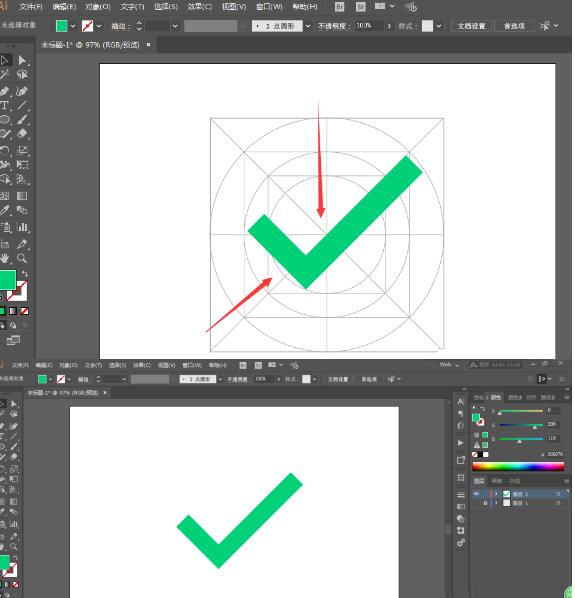Viewport: 575px width, 598px height.
Task: Open 效果(C) menu in top window
Action: 199,7
